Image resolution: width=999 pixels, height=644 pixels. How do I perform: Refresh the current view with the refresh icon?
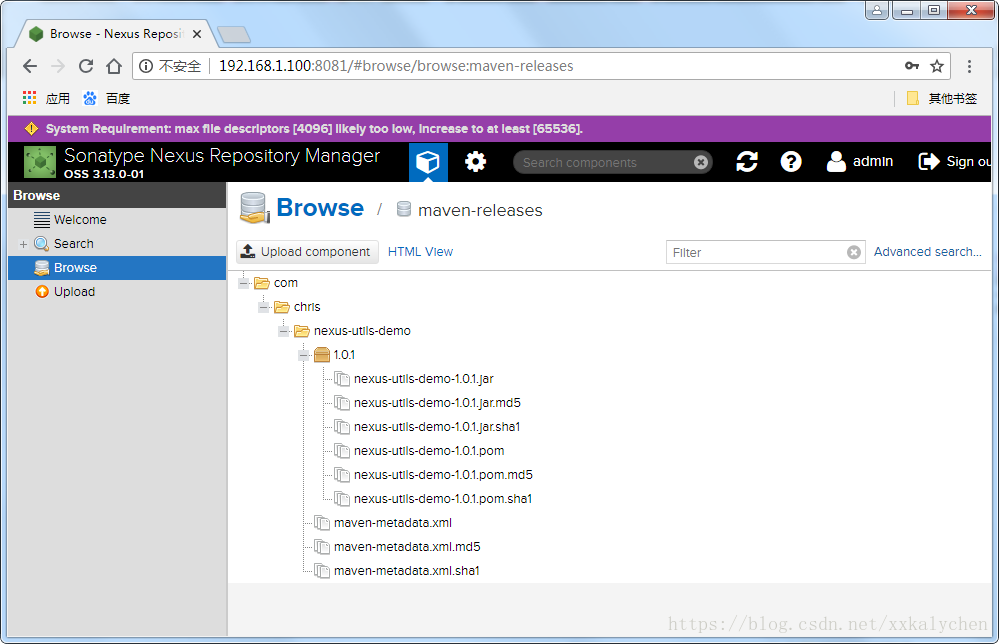747,162
